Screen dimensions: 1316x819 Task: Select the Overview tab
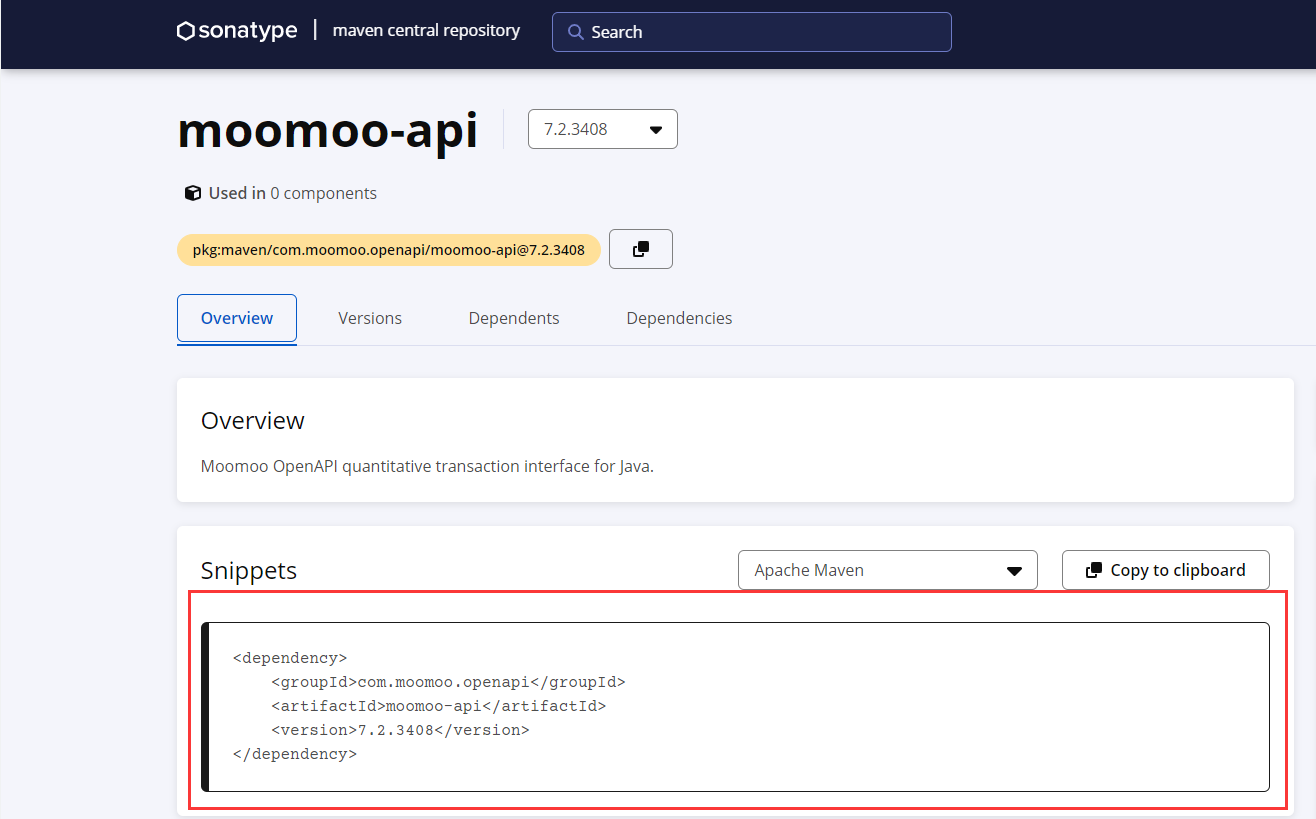point(237,318)
